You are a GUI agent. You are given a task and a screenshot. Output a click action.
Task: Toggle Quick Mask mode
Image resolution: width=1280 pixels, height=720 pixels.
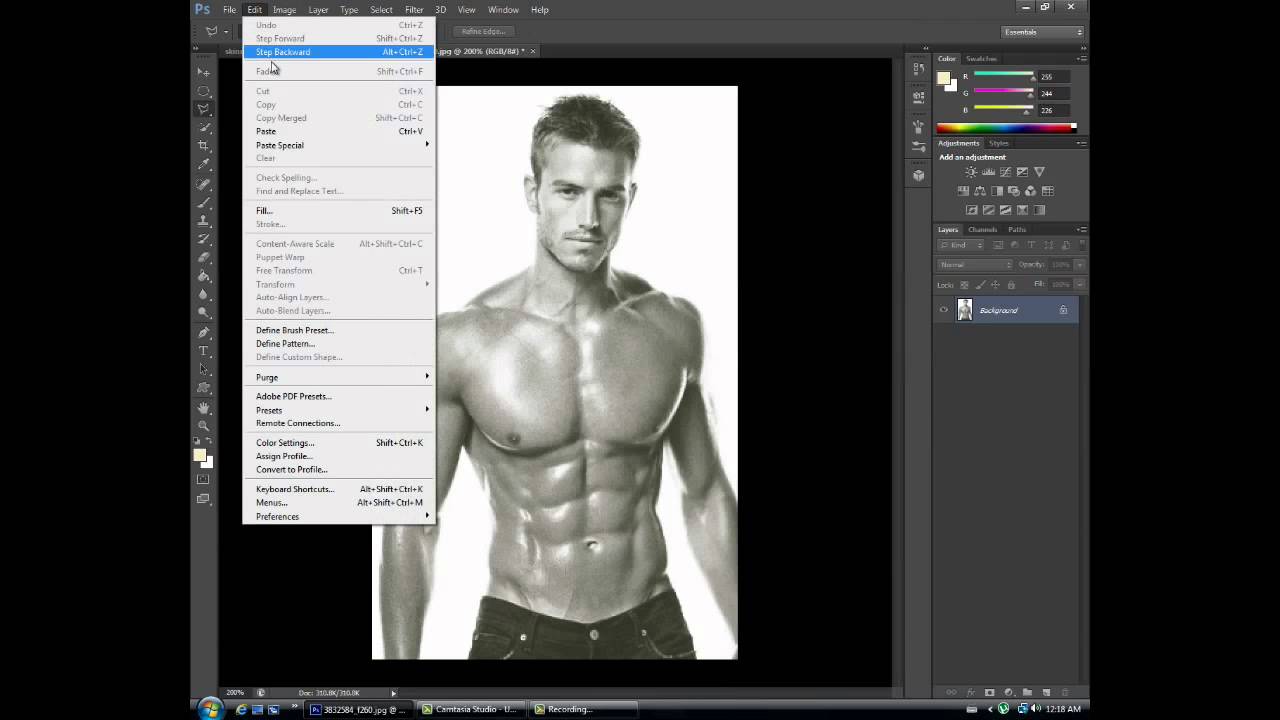[204, 479]
